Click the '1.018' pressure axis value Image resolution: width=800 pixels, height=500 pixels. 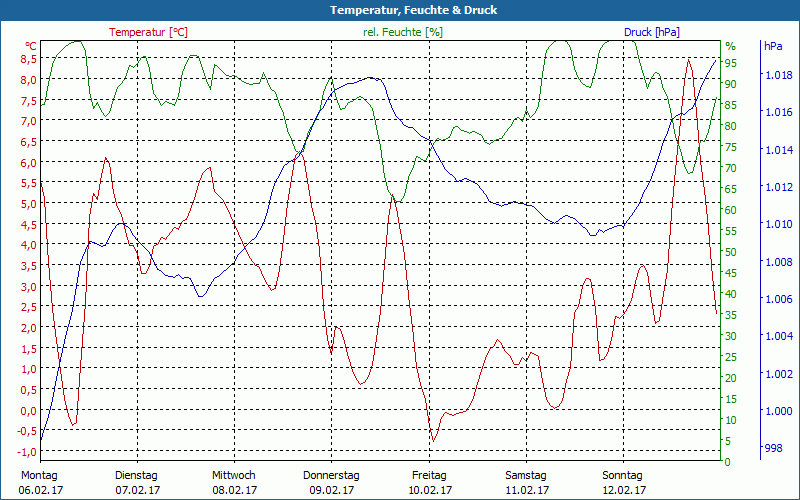778,76
